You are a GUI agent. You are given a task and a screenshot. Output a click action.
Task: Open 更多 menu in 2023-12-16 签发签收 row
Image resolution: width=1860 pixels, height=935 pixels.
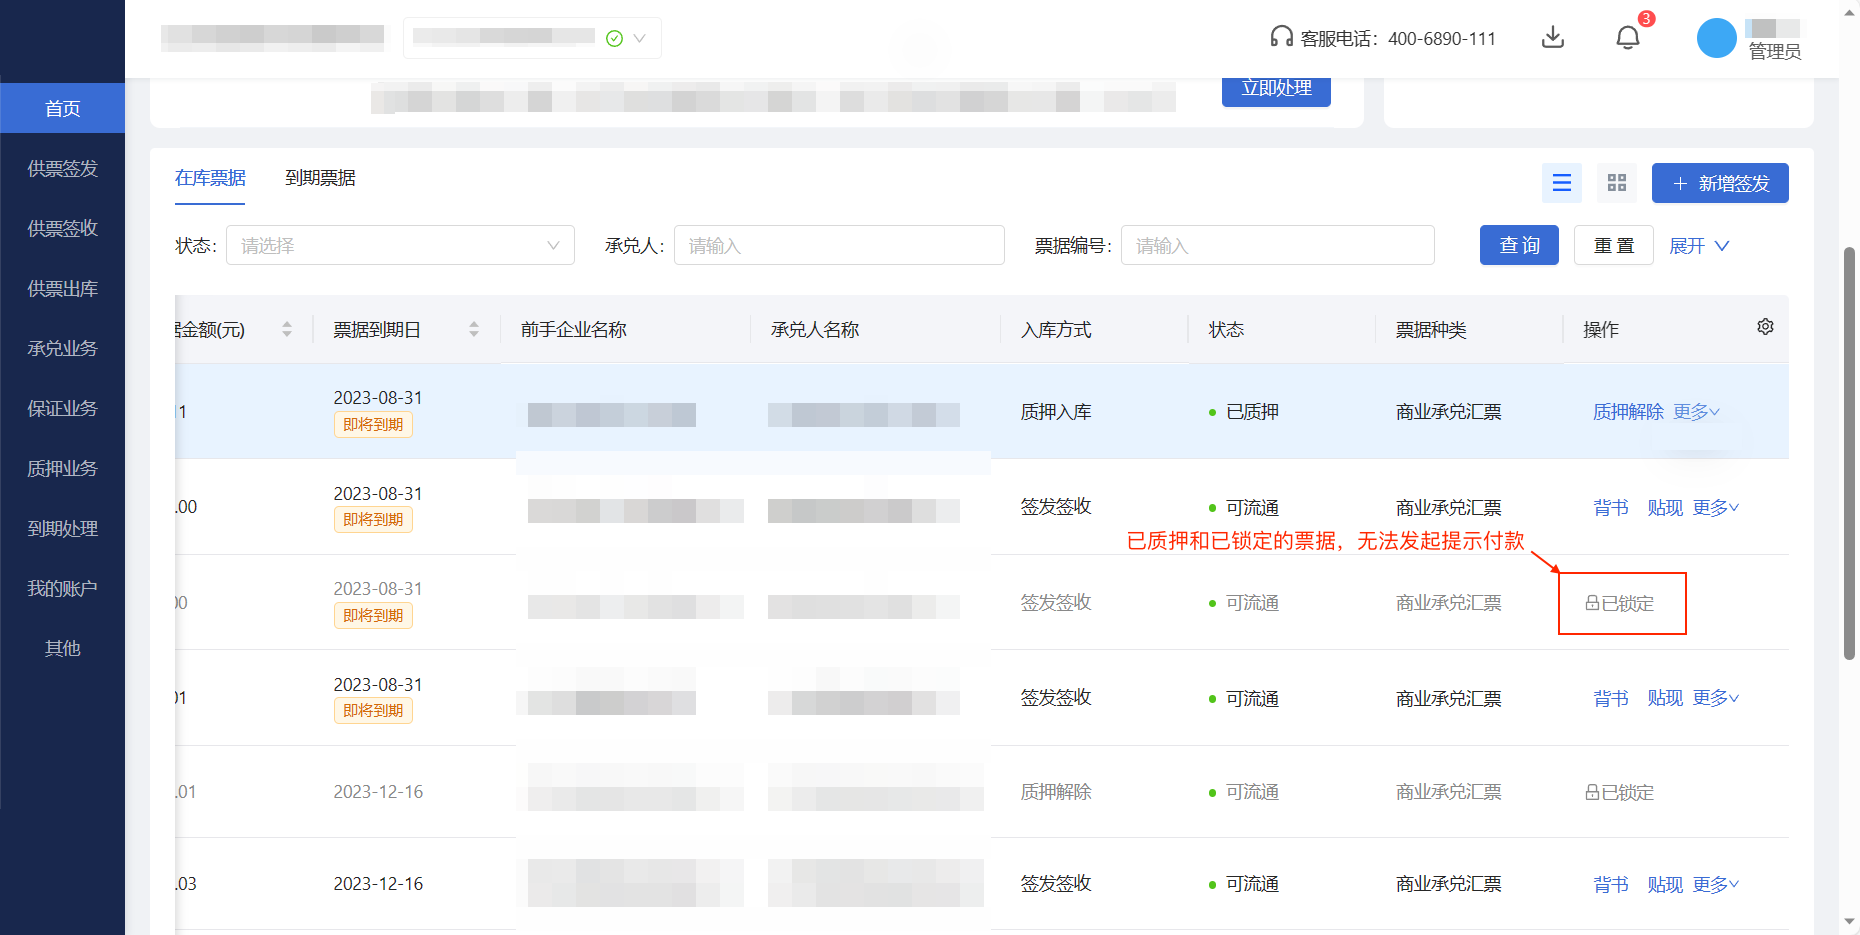coord(1716,885)
